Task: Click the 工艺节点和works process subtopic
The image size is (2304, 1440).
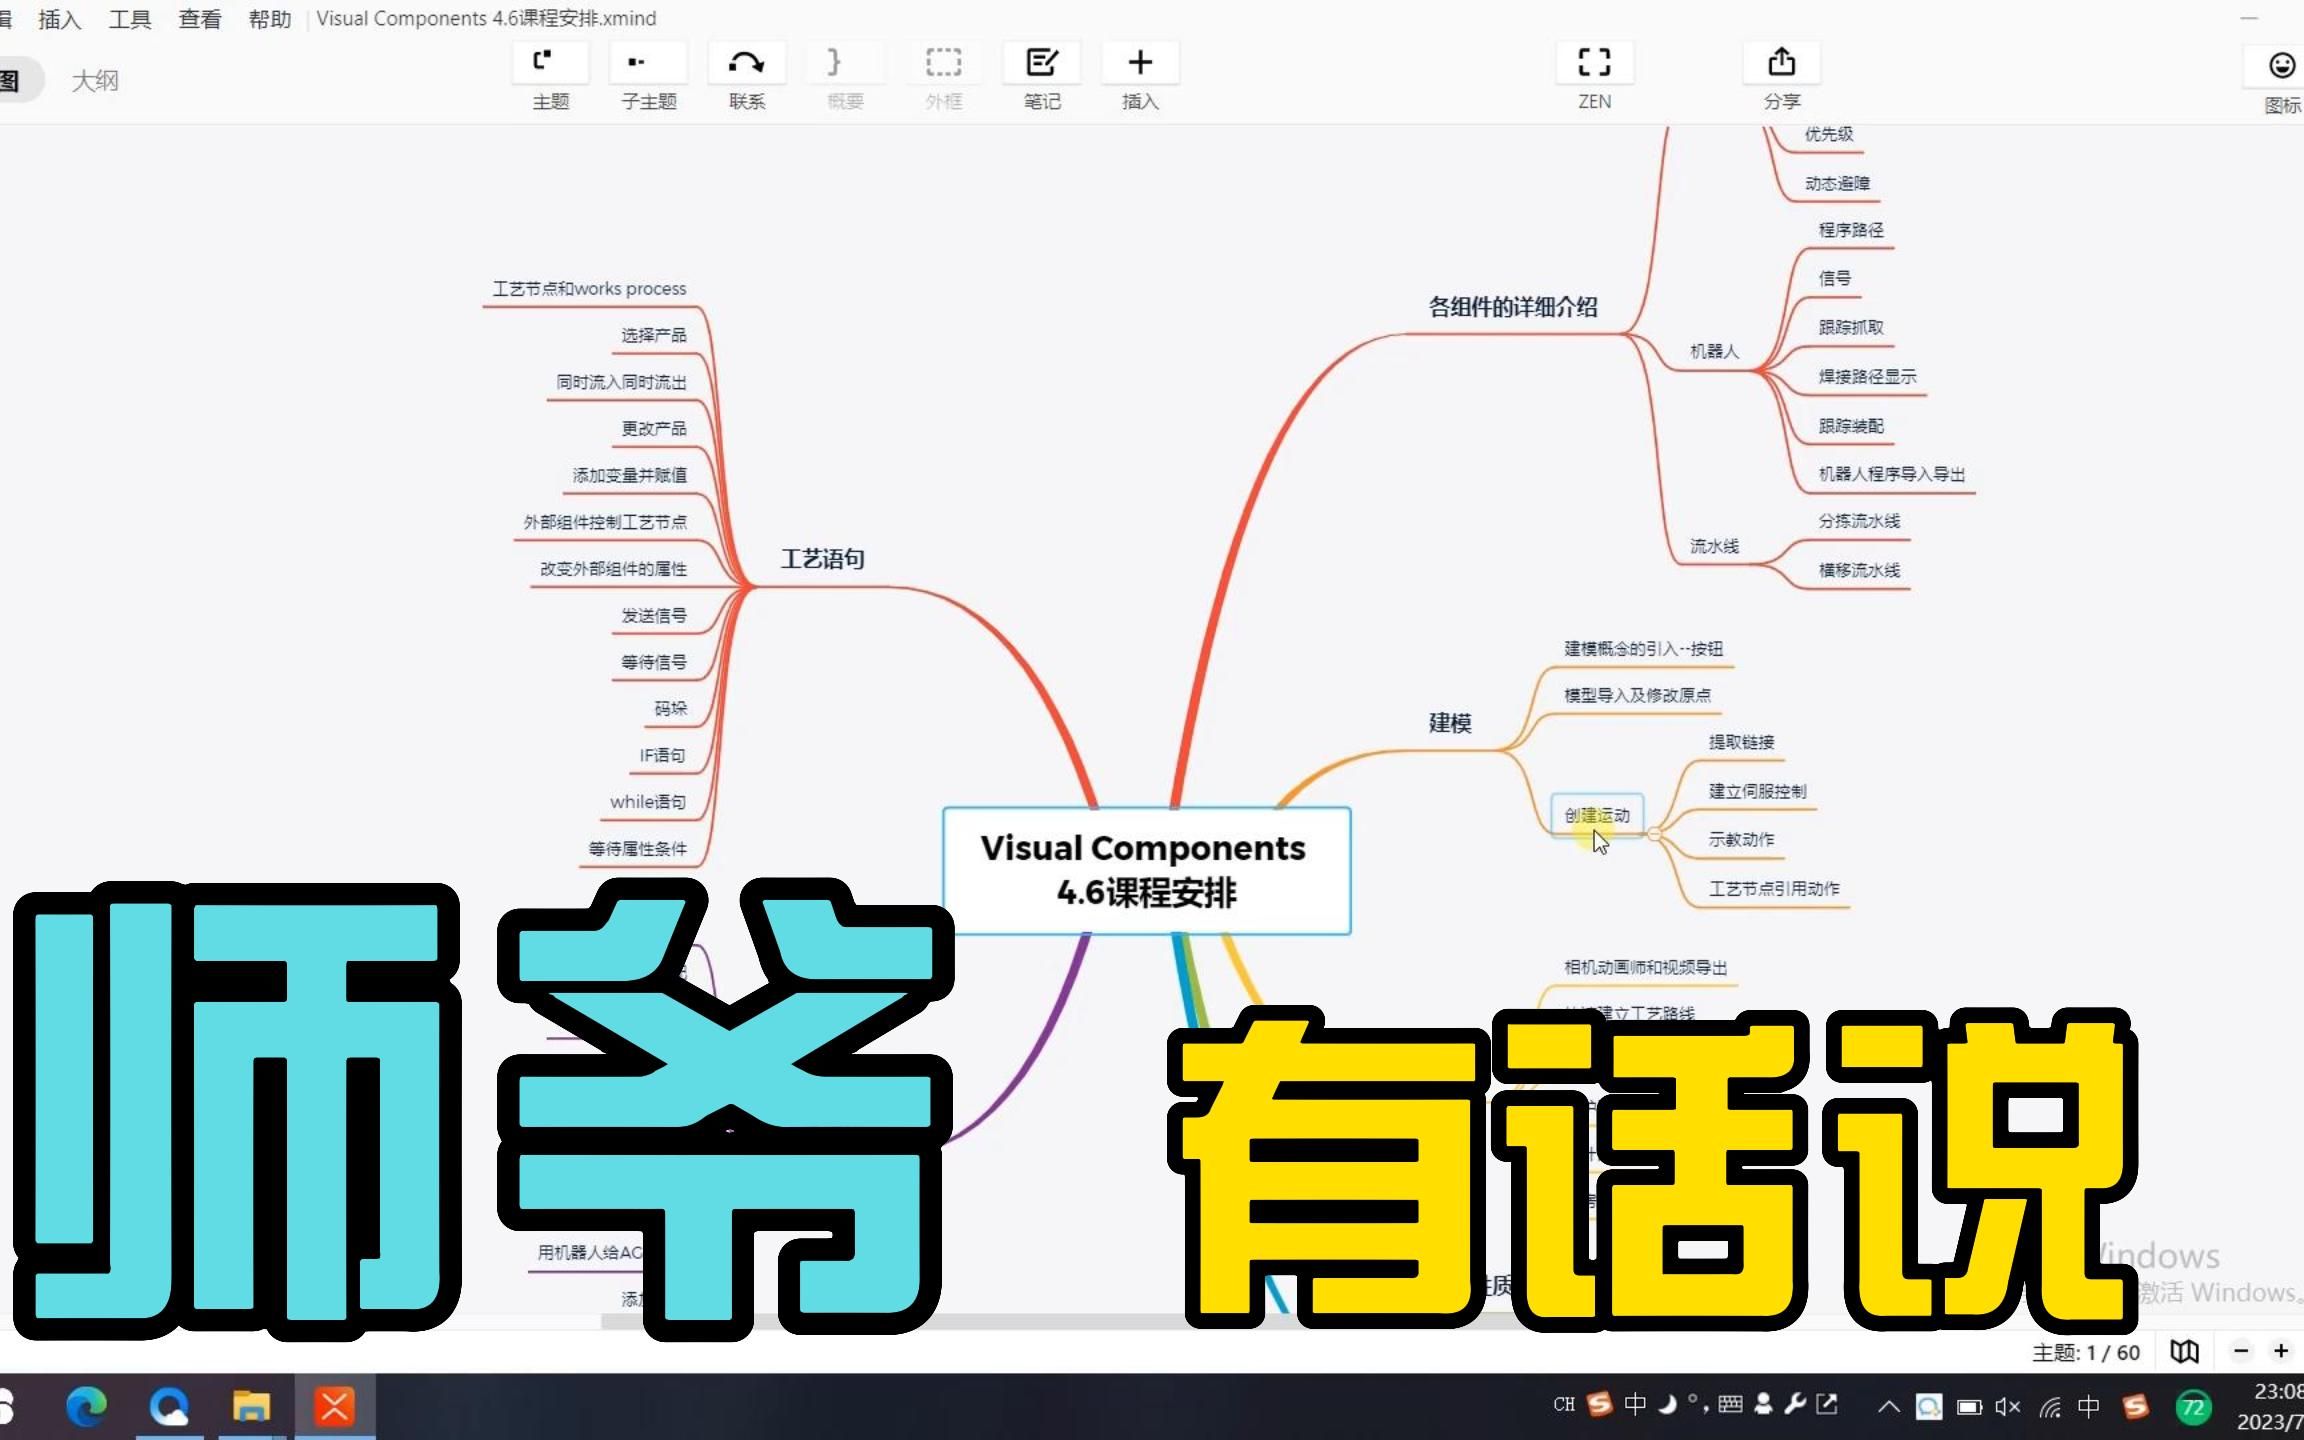Action: (589, 289)
